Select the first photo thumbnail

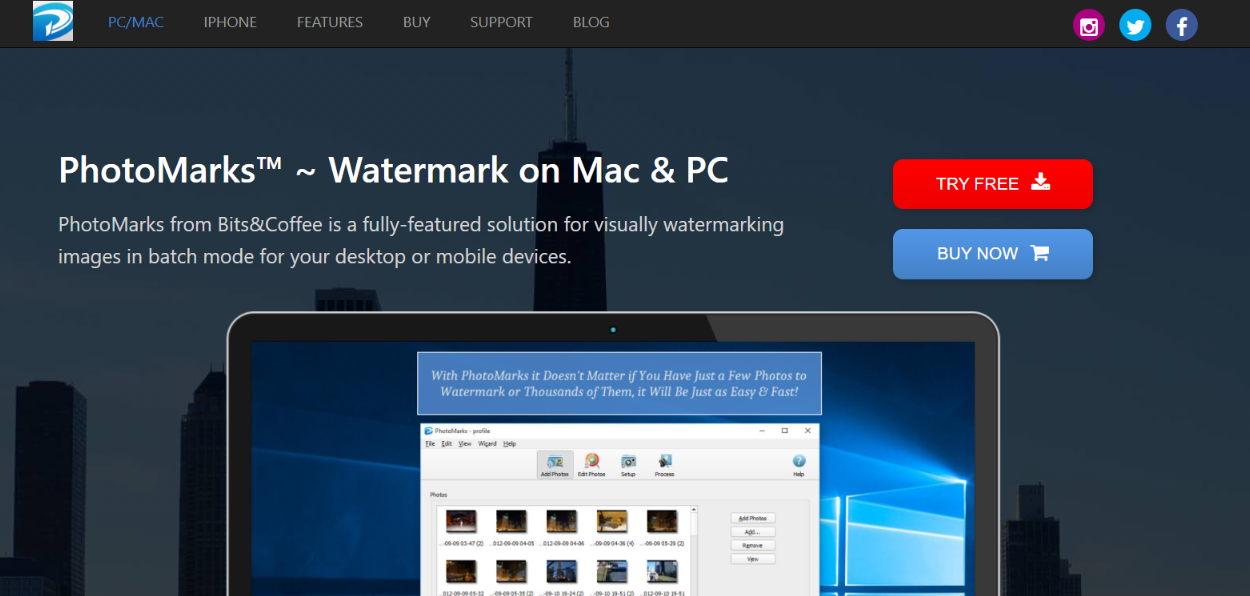tap(461, 522)
